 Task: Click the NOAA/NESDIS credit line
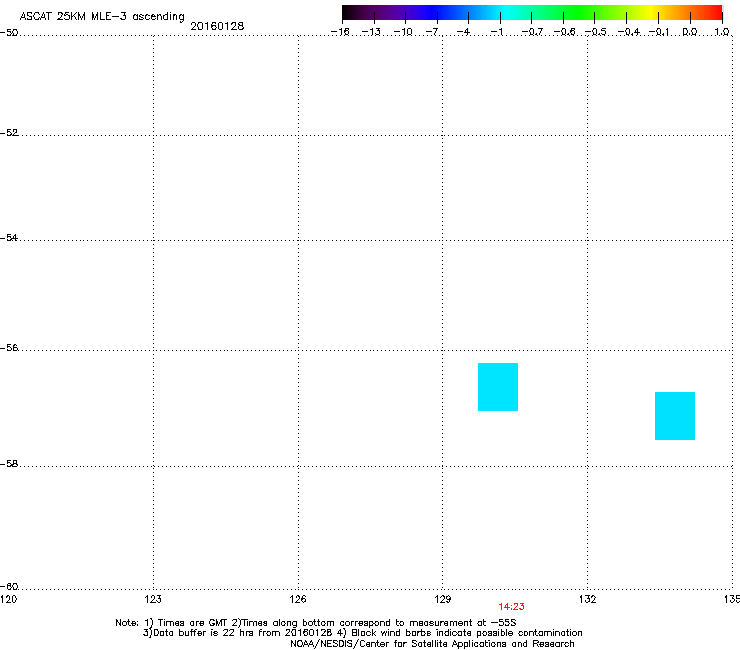point(432,644)
